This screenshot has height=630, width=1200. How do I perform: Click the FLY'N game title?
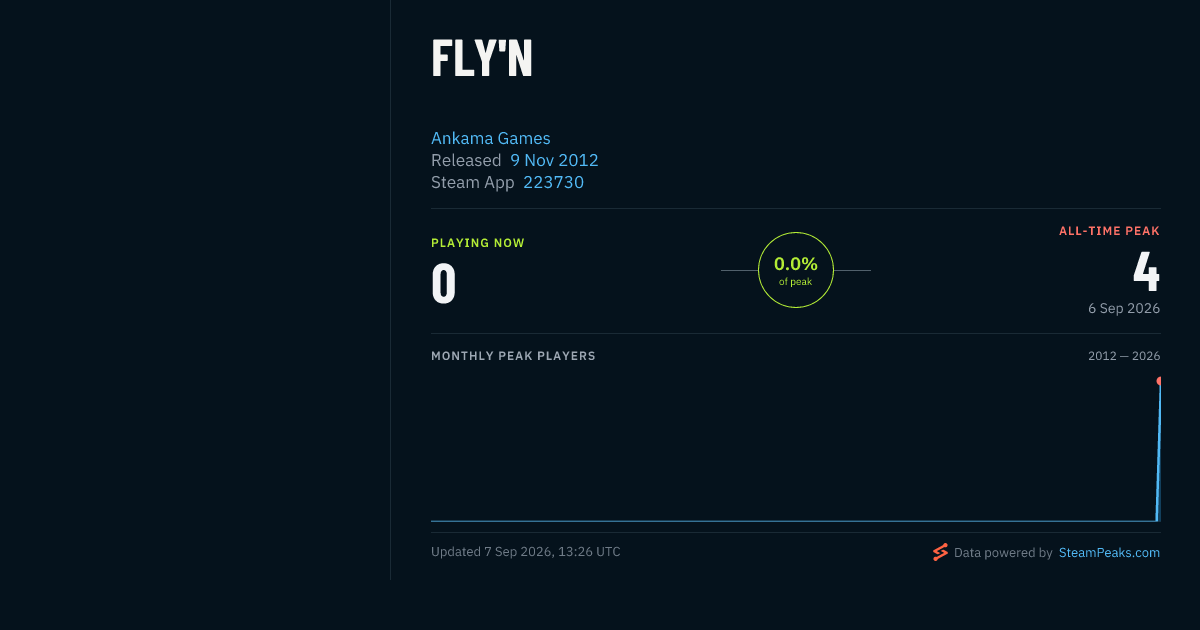(482, 59)
